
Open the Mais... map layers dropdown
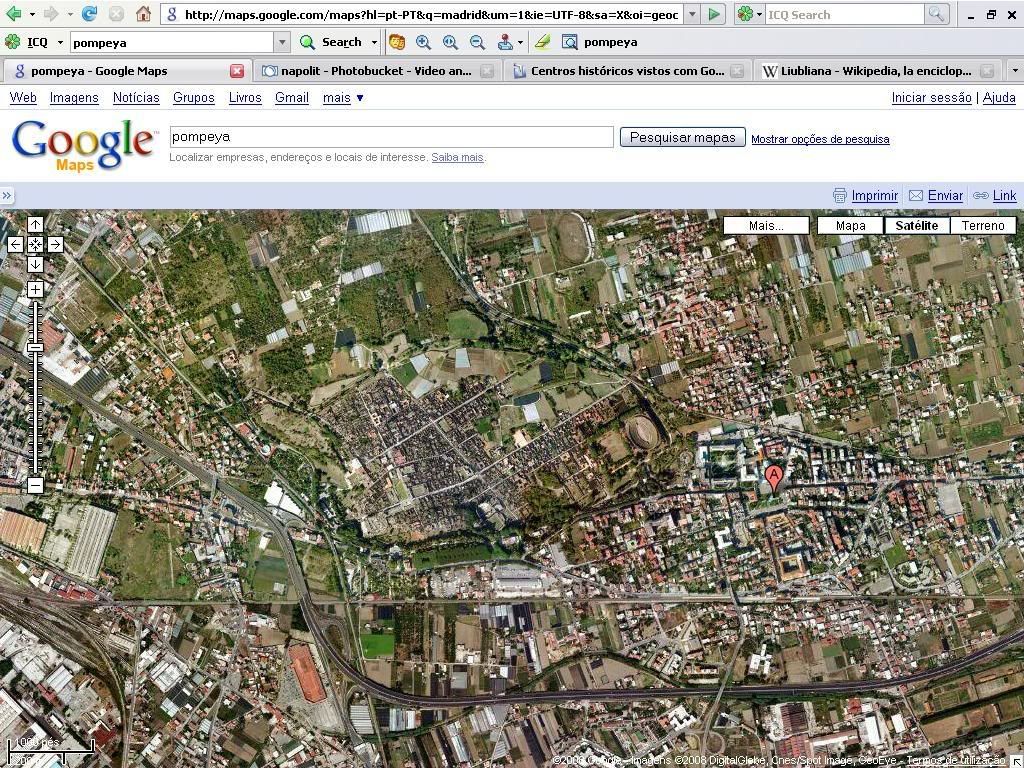point(766,226)
